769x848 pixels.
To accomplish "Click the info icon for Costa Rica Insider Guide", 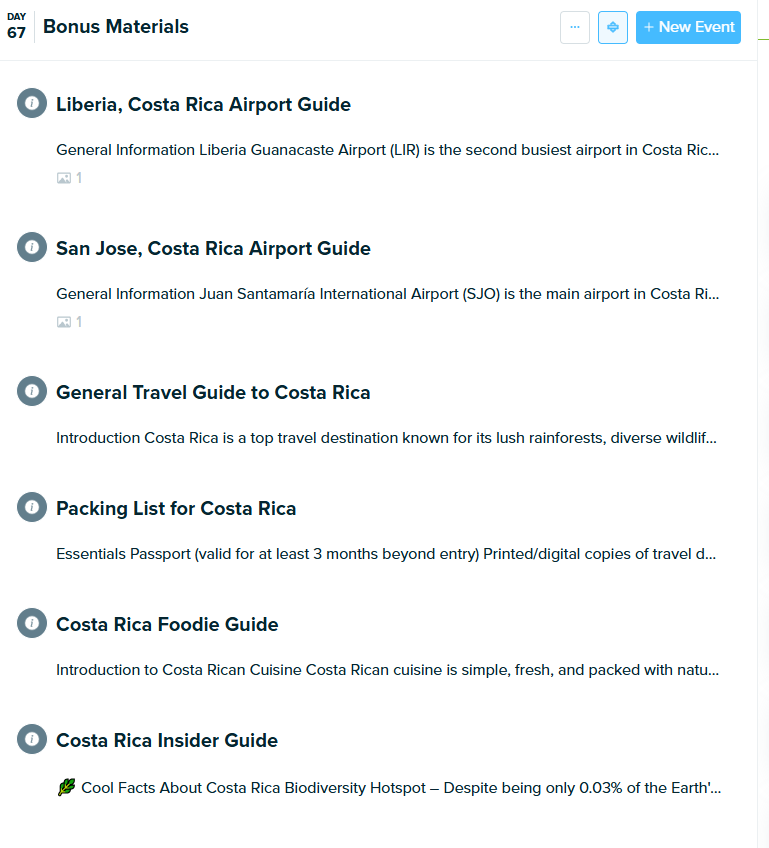I will tap(31, 738).
